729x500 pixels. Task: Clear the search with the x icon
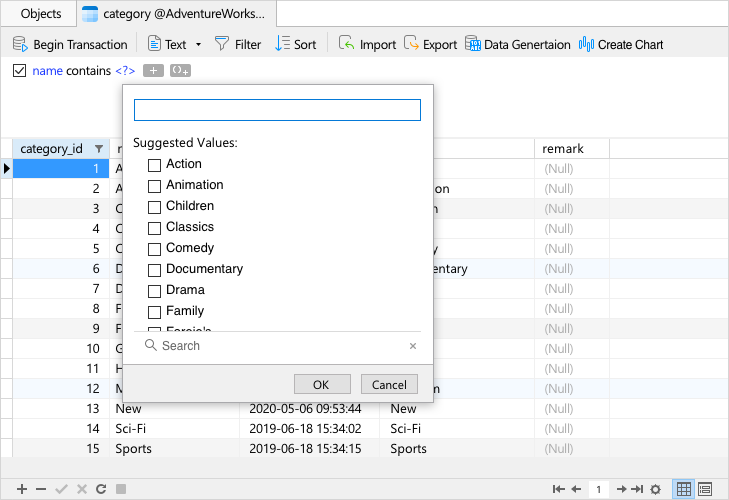[x=413, y=346]
